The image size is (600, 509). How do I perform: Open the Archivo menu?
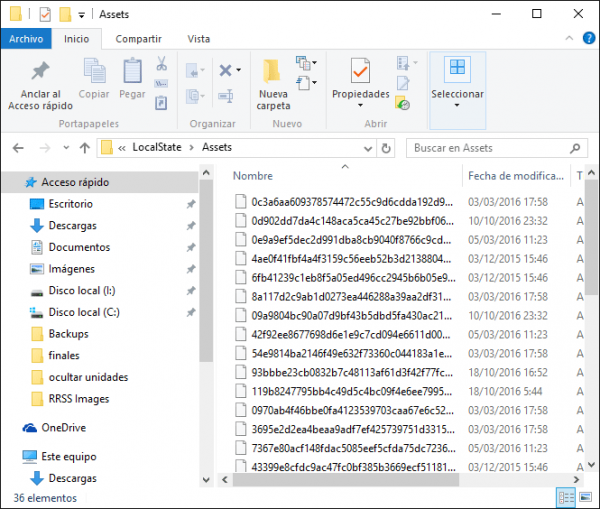click(x=26, y=39)
